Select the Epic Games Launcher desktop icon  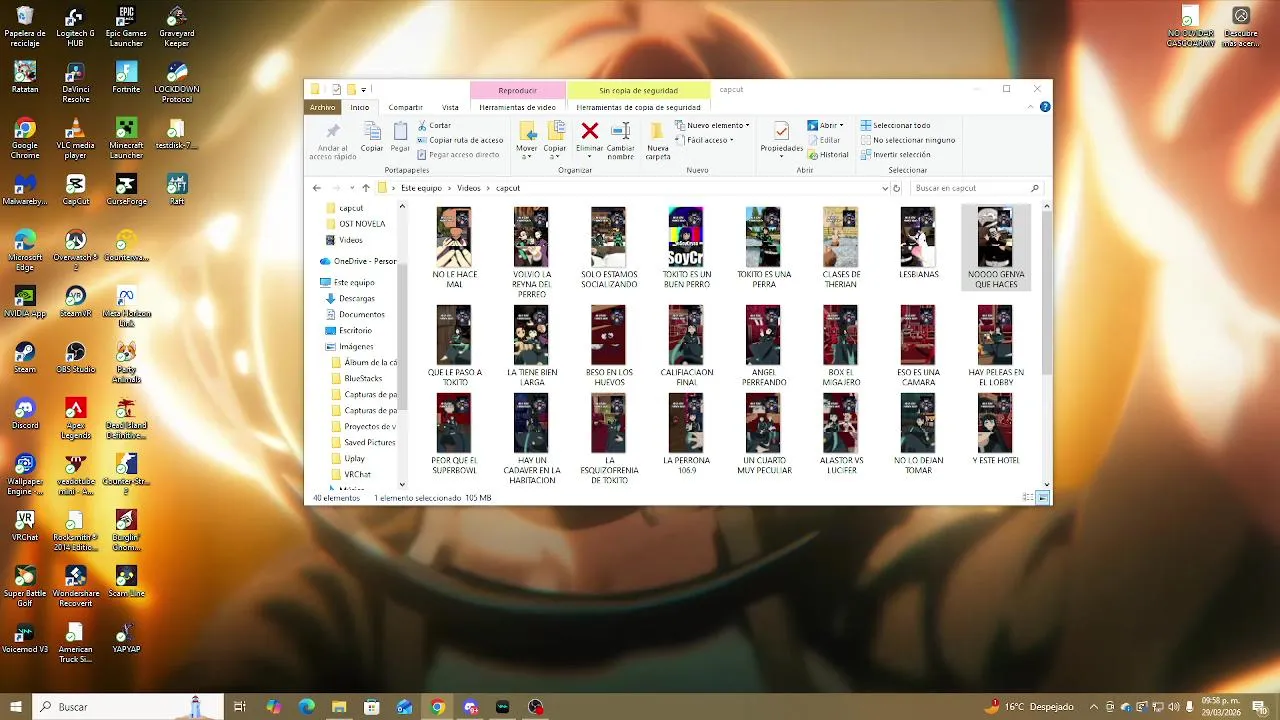coord(126,27)
